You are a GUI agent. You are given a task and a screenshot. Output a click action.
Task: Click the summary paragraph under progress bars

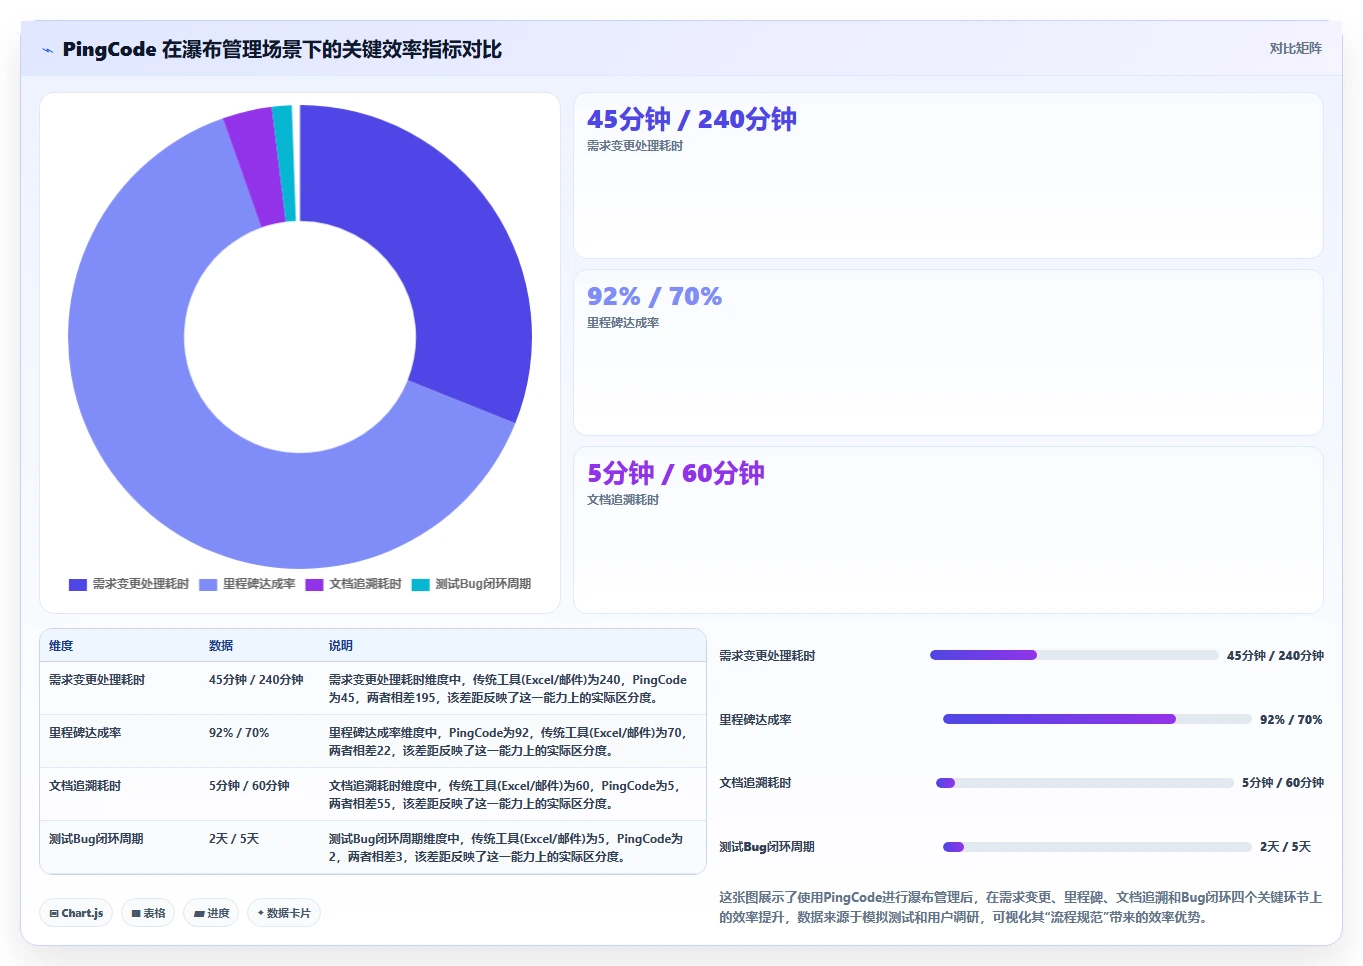[1021, 907]
